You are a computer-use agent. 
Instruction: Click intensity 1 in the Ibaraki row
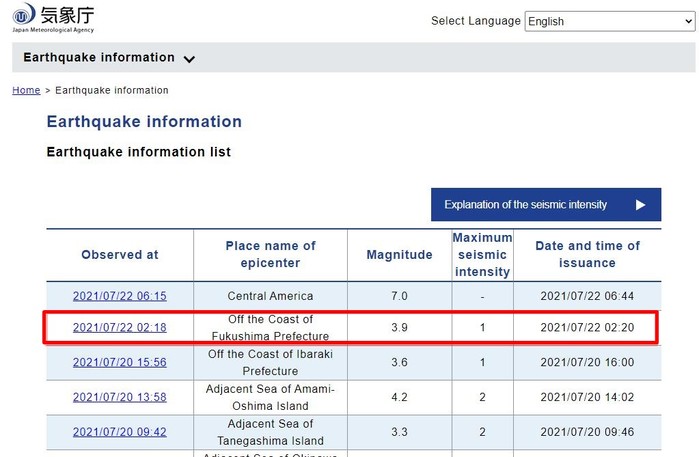pos(482,362)
